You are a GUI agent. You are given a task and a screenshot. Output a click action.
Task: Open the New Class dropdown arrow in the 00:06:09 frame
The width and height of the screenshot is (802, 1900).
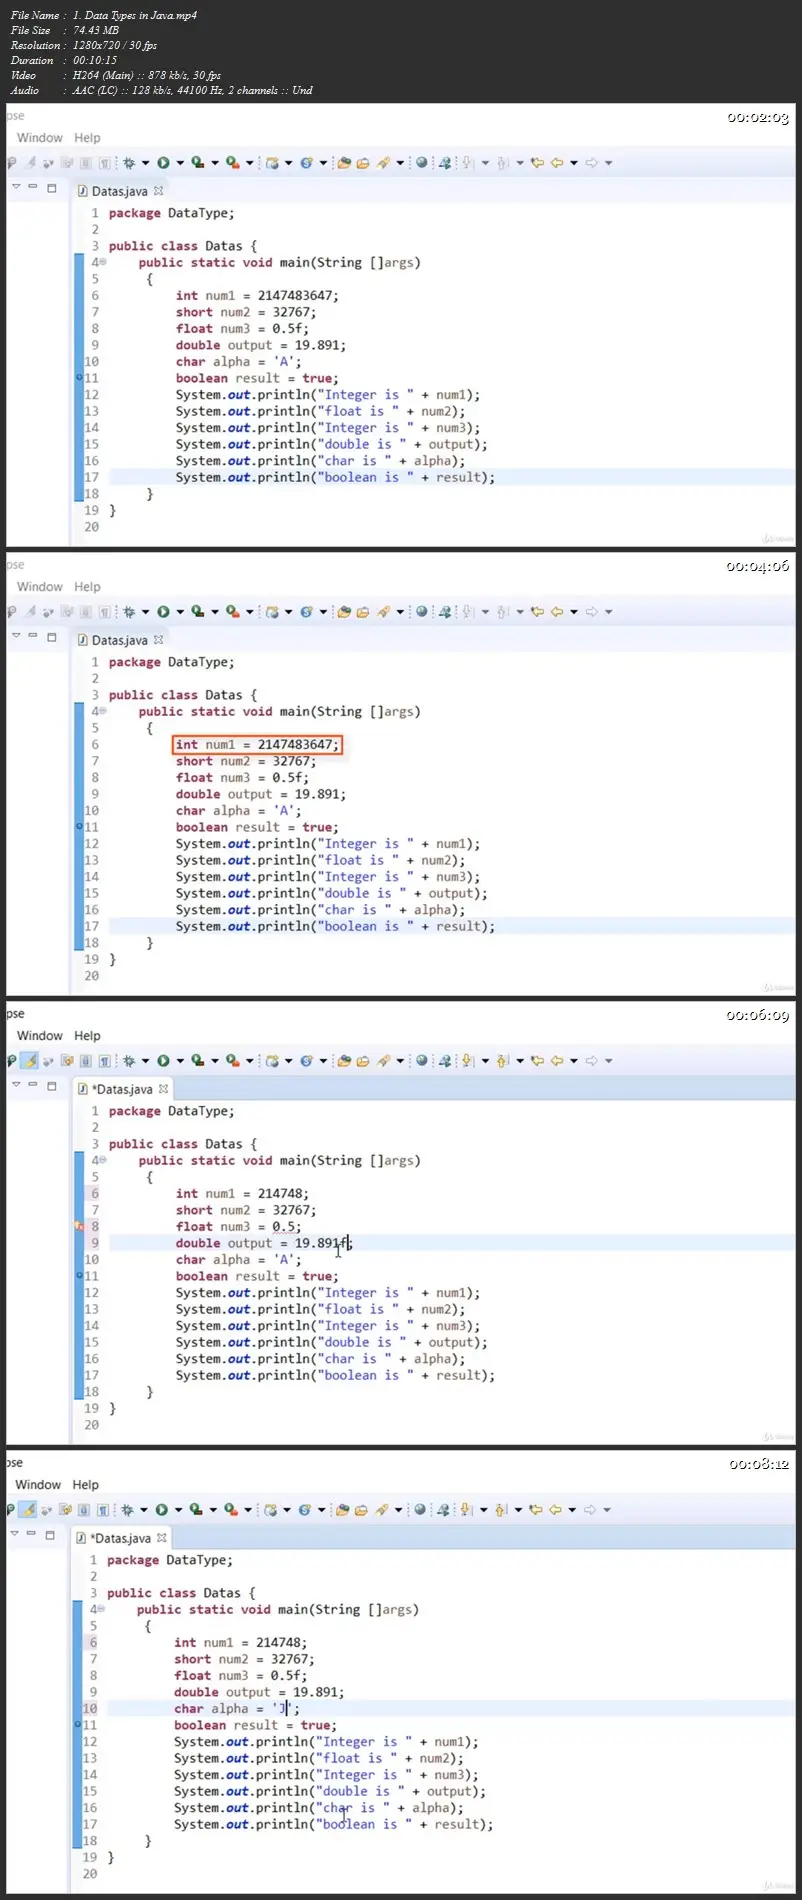(323, 1060)
